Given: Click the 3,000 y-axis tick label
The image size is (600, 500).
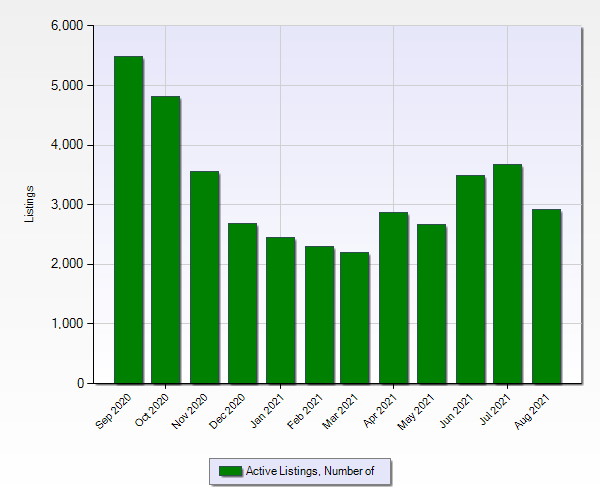Looking at the screenshot, I should click(67, 205).
